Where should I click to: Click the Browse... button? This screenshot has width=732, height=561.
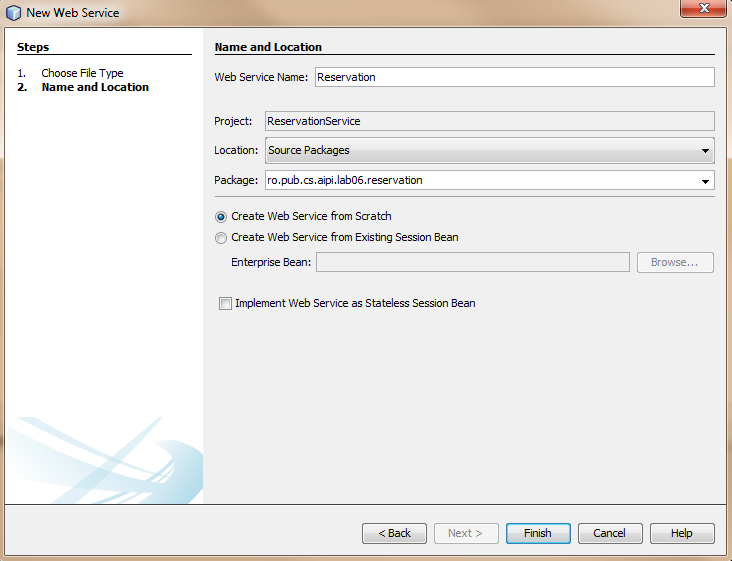pos(675,262)
